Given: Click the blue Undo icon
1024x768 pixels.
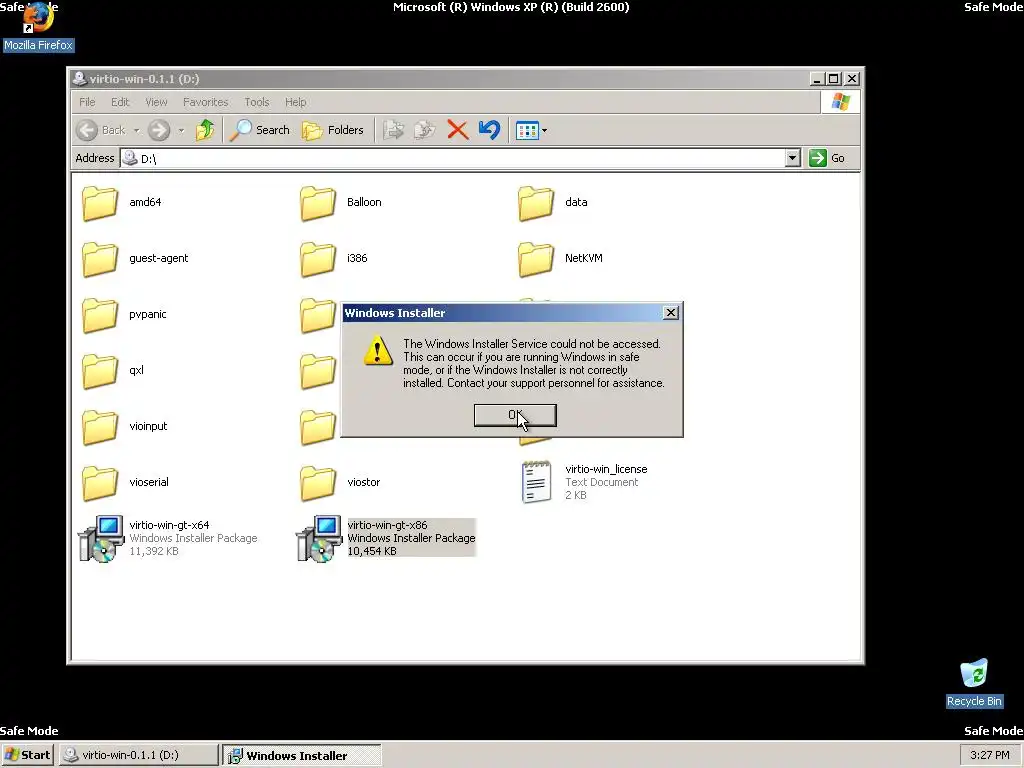Looking at the screenshot, I should (489, 130).
